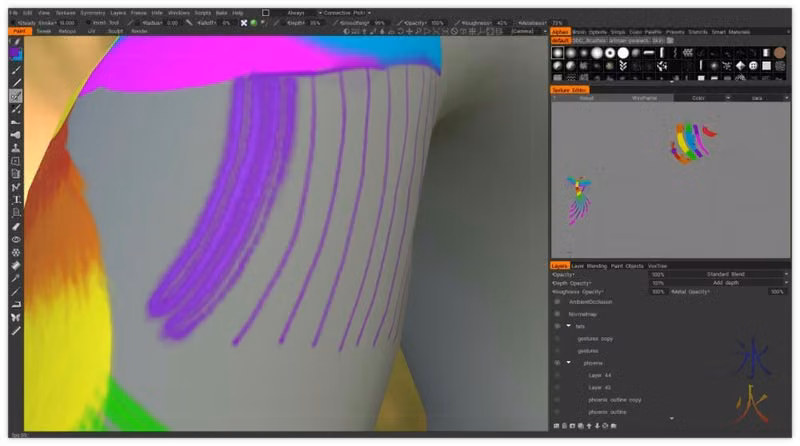Screen dimensions: 800x446
Task: Switch to the Sculpt room tab
Action: click(x=115, y=31)
